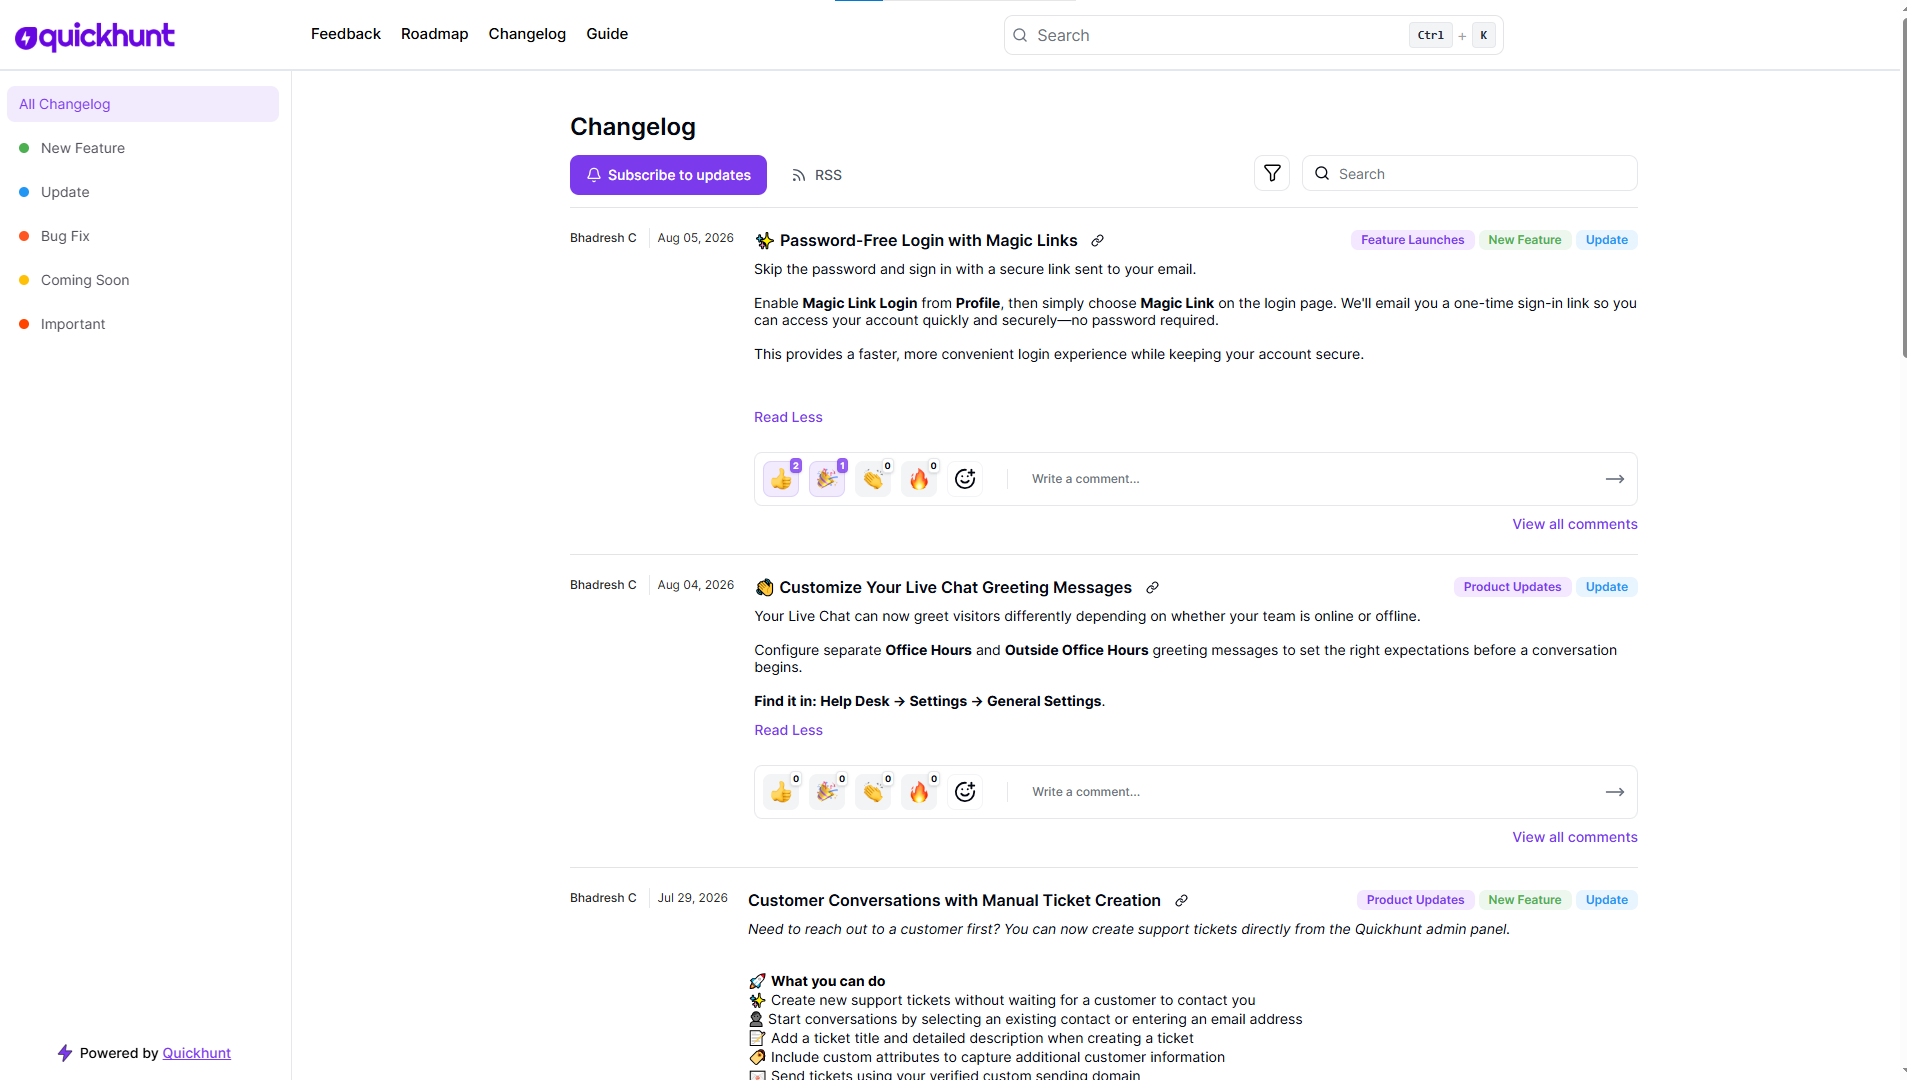Open Password-Free Login with Magic Links title
The height and width of the screenshot is (1080, 1907).
point(928,241)
